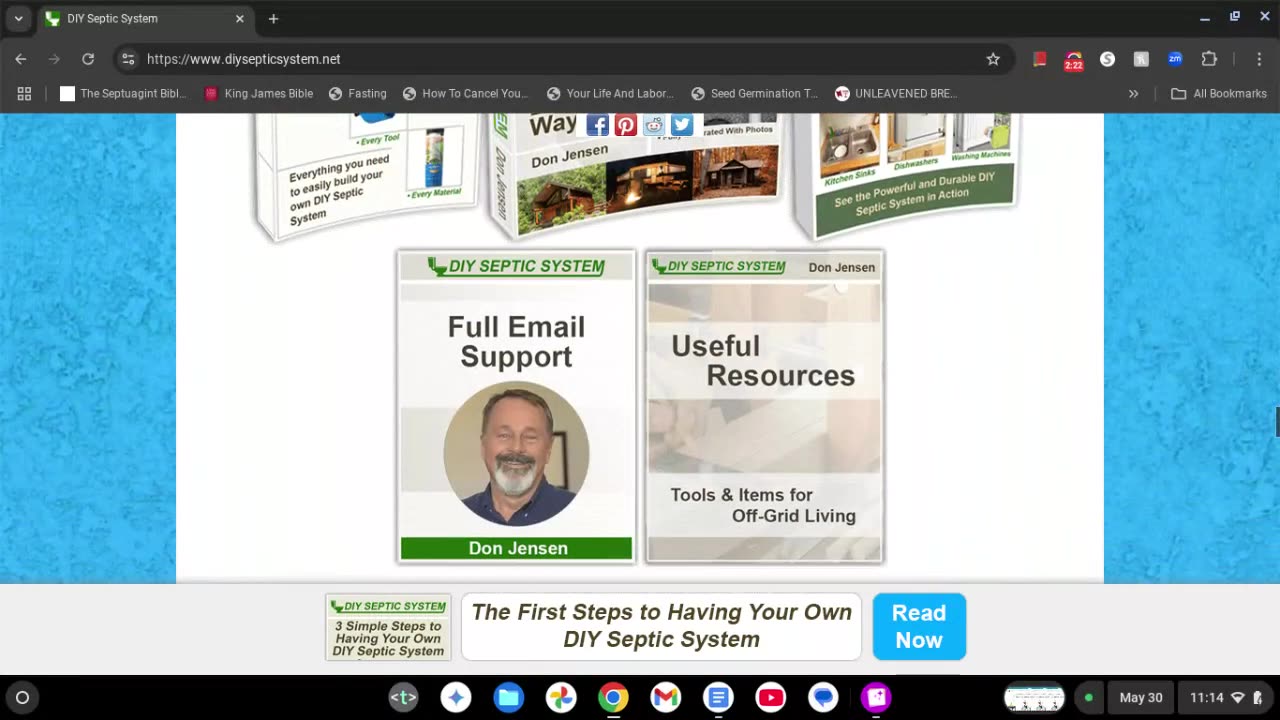This screenshot has height=720, width=1280.
Task: Open ChromeOS launcher circle
Action: click(x=22, y=697)
